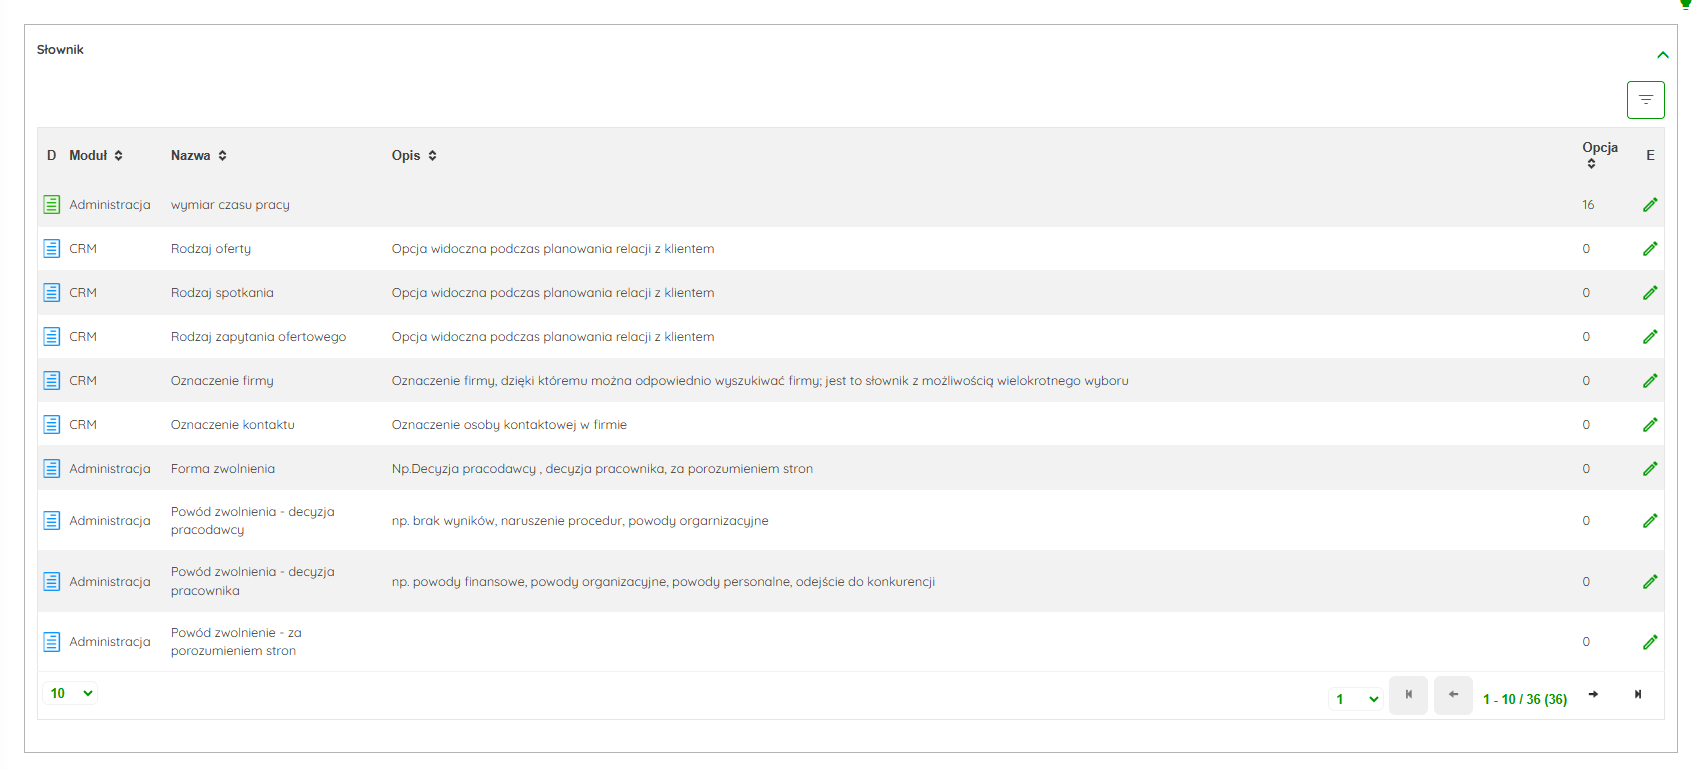Screen dimensions: 1697x770
Task: Open the rows-per-page dropdown showing 10
Action: click(x=71, y=693)
